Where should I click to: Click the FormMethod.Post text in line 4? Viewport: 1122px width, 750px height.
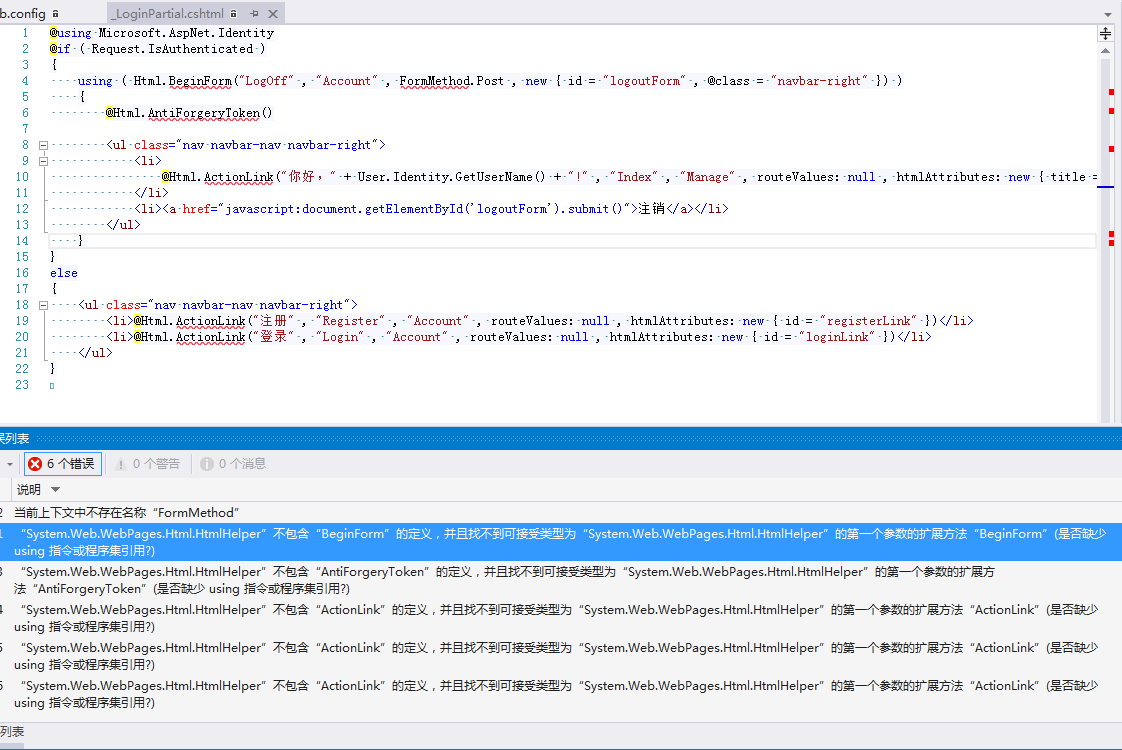click(x=452, y=81)
